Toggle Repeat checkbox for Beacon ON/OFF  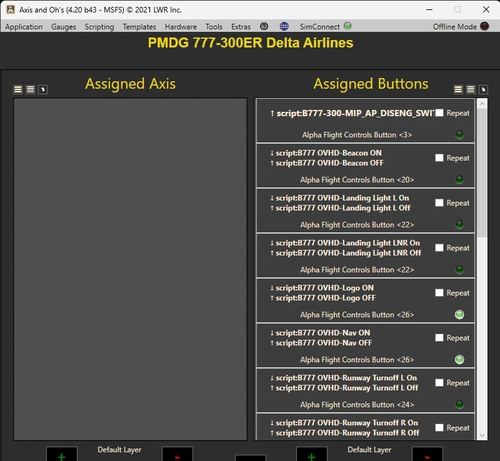click(x=439, y=158)
